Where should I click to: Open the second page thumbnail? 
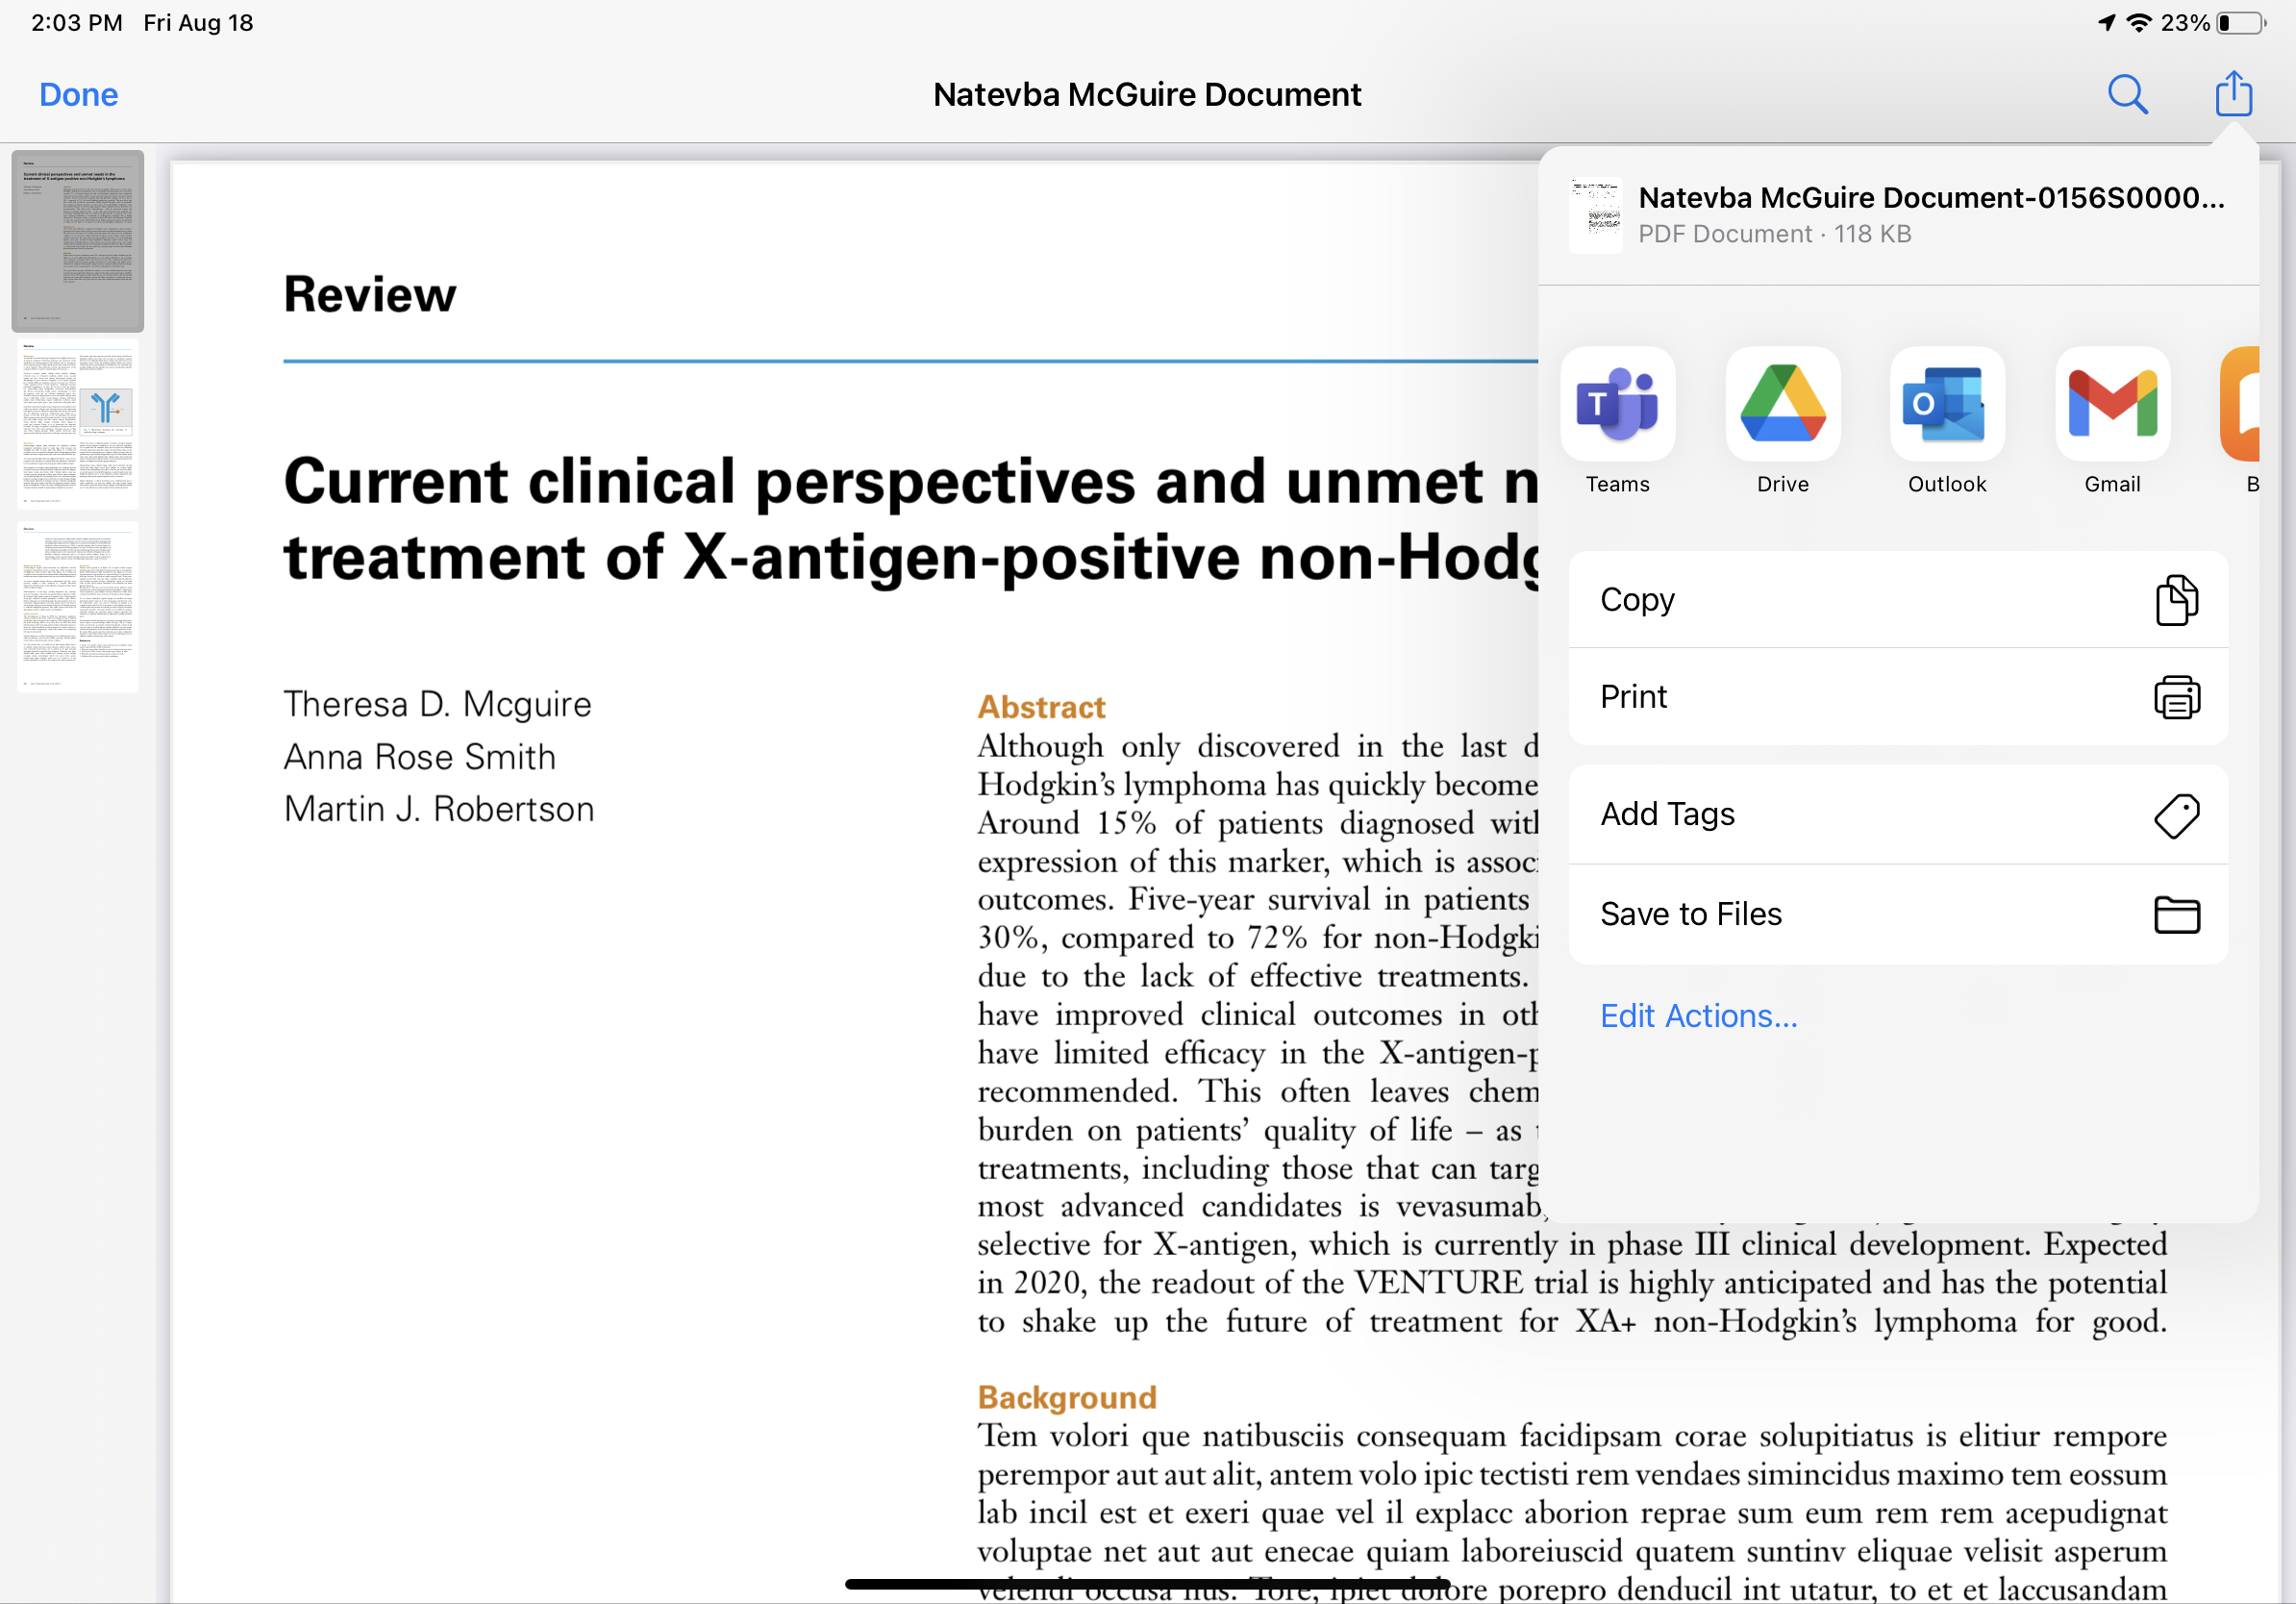click(x=78, y=425)
